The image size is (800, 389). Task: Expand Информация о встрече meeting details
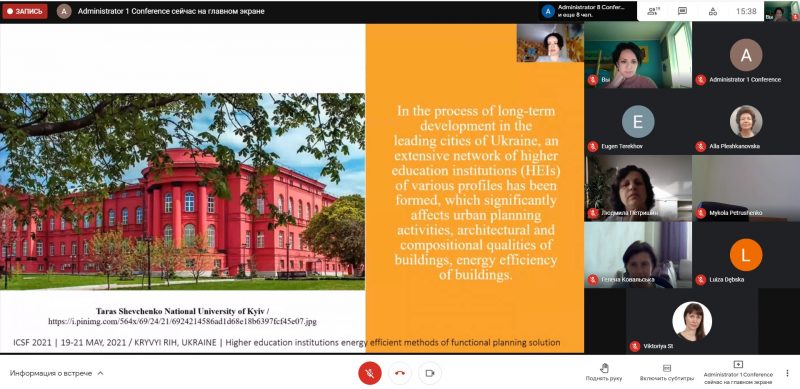(x=57, y=373)
